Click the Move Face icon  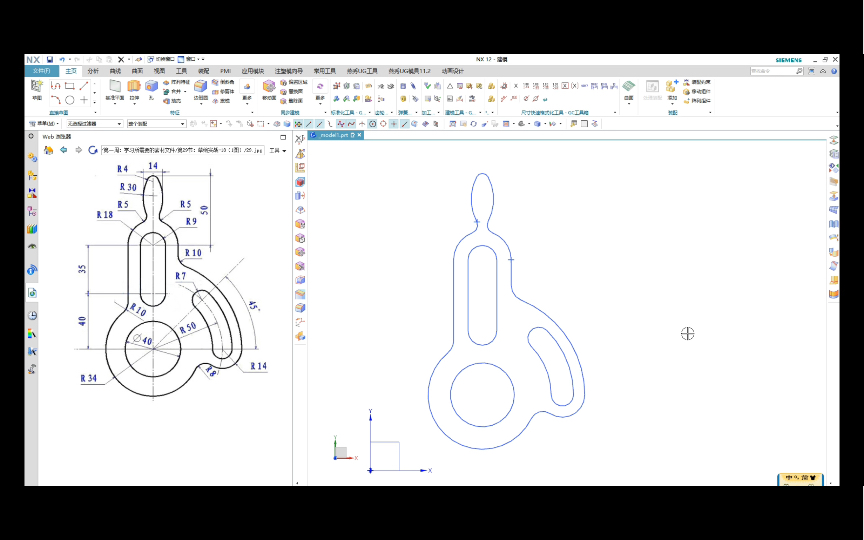coord(269,86)
